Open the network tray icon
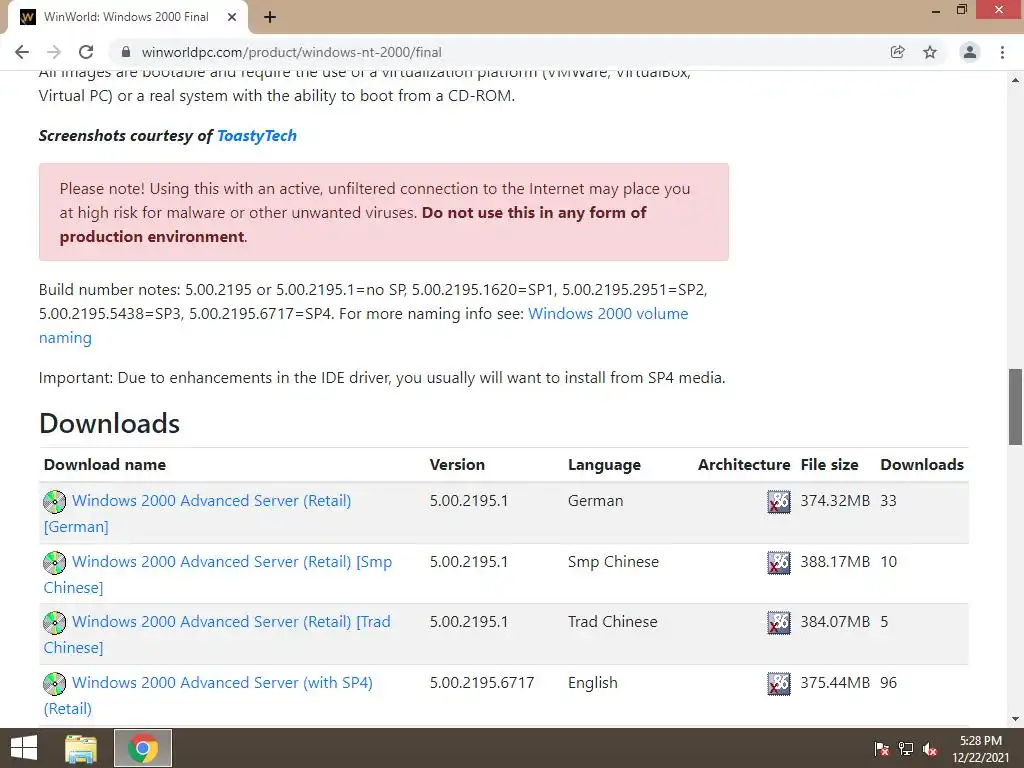This screenshot has height=768, width=1024. click(906, 748)
